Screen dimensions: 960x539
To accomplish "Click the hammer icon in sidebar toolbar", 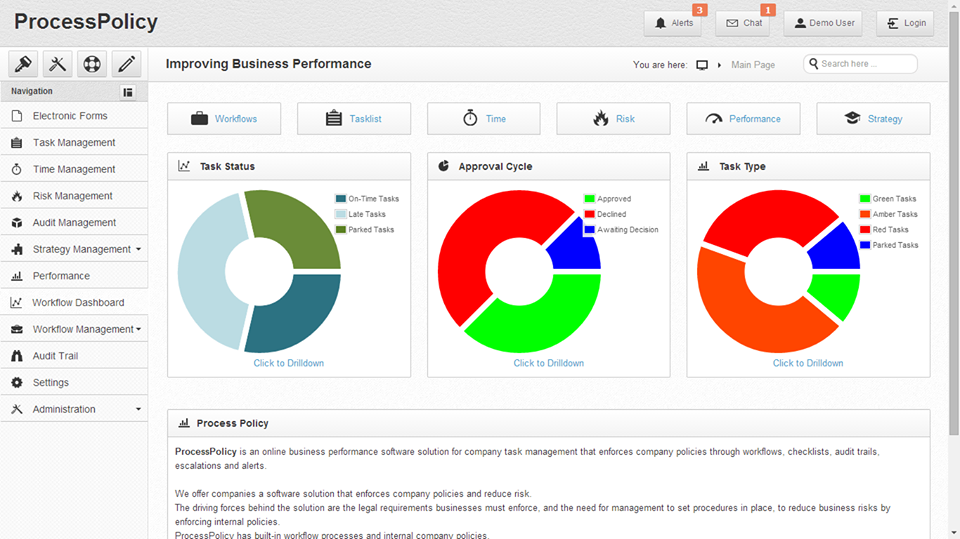I will tap(23, 64).
